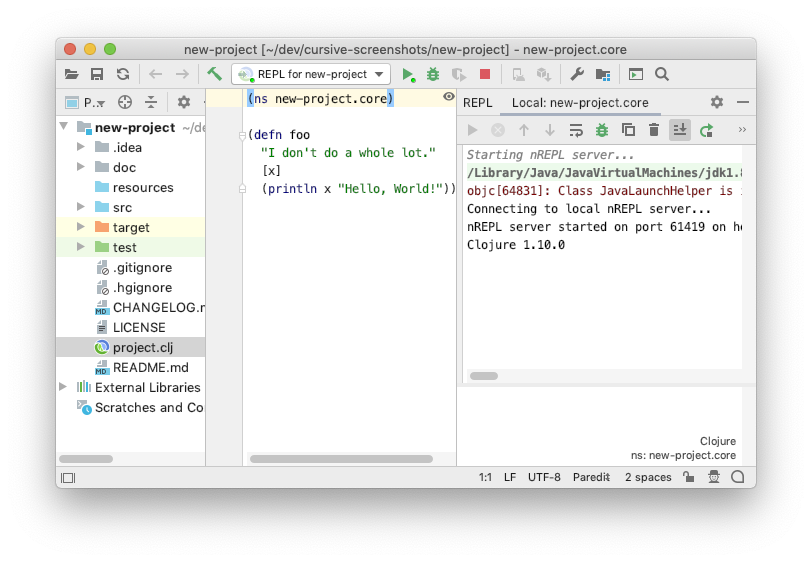The height and width of the screenshot is (562, 812).
Task: Open cursor position 1:1 in status bar
Action: pos(485,477)
